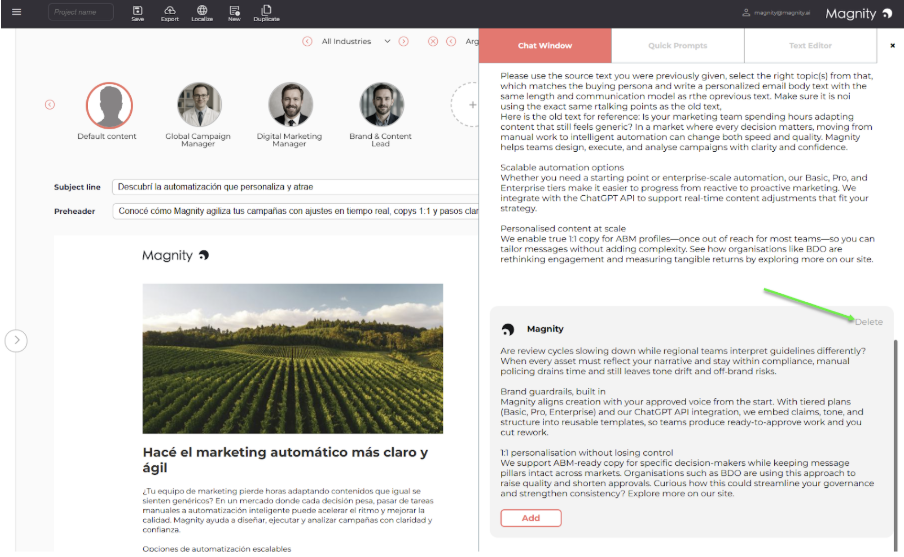Select the Chat Window tab
Image resolution: width=904 pixels, height=557 pixels.
point(545,46)
